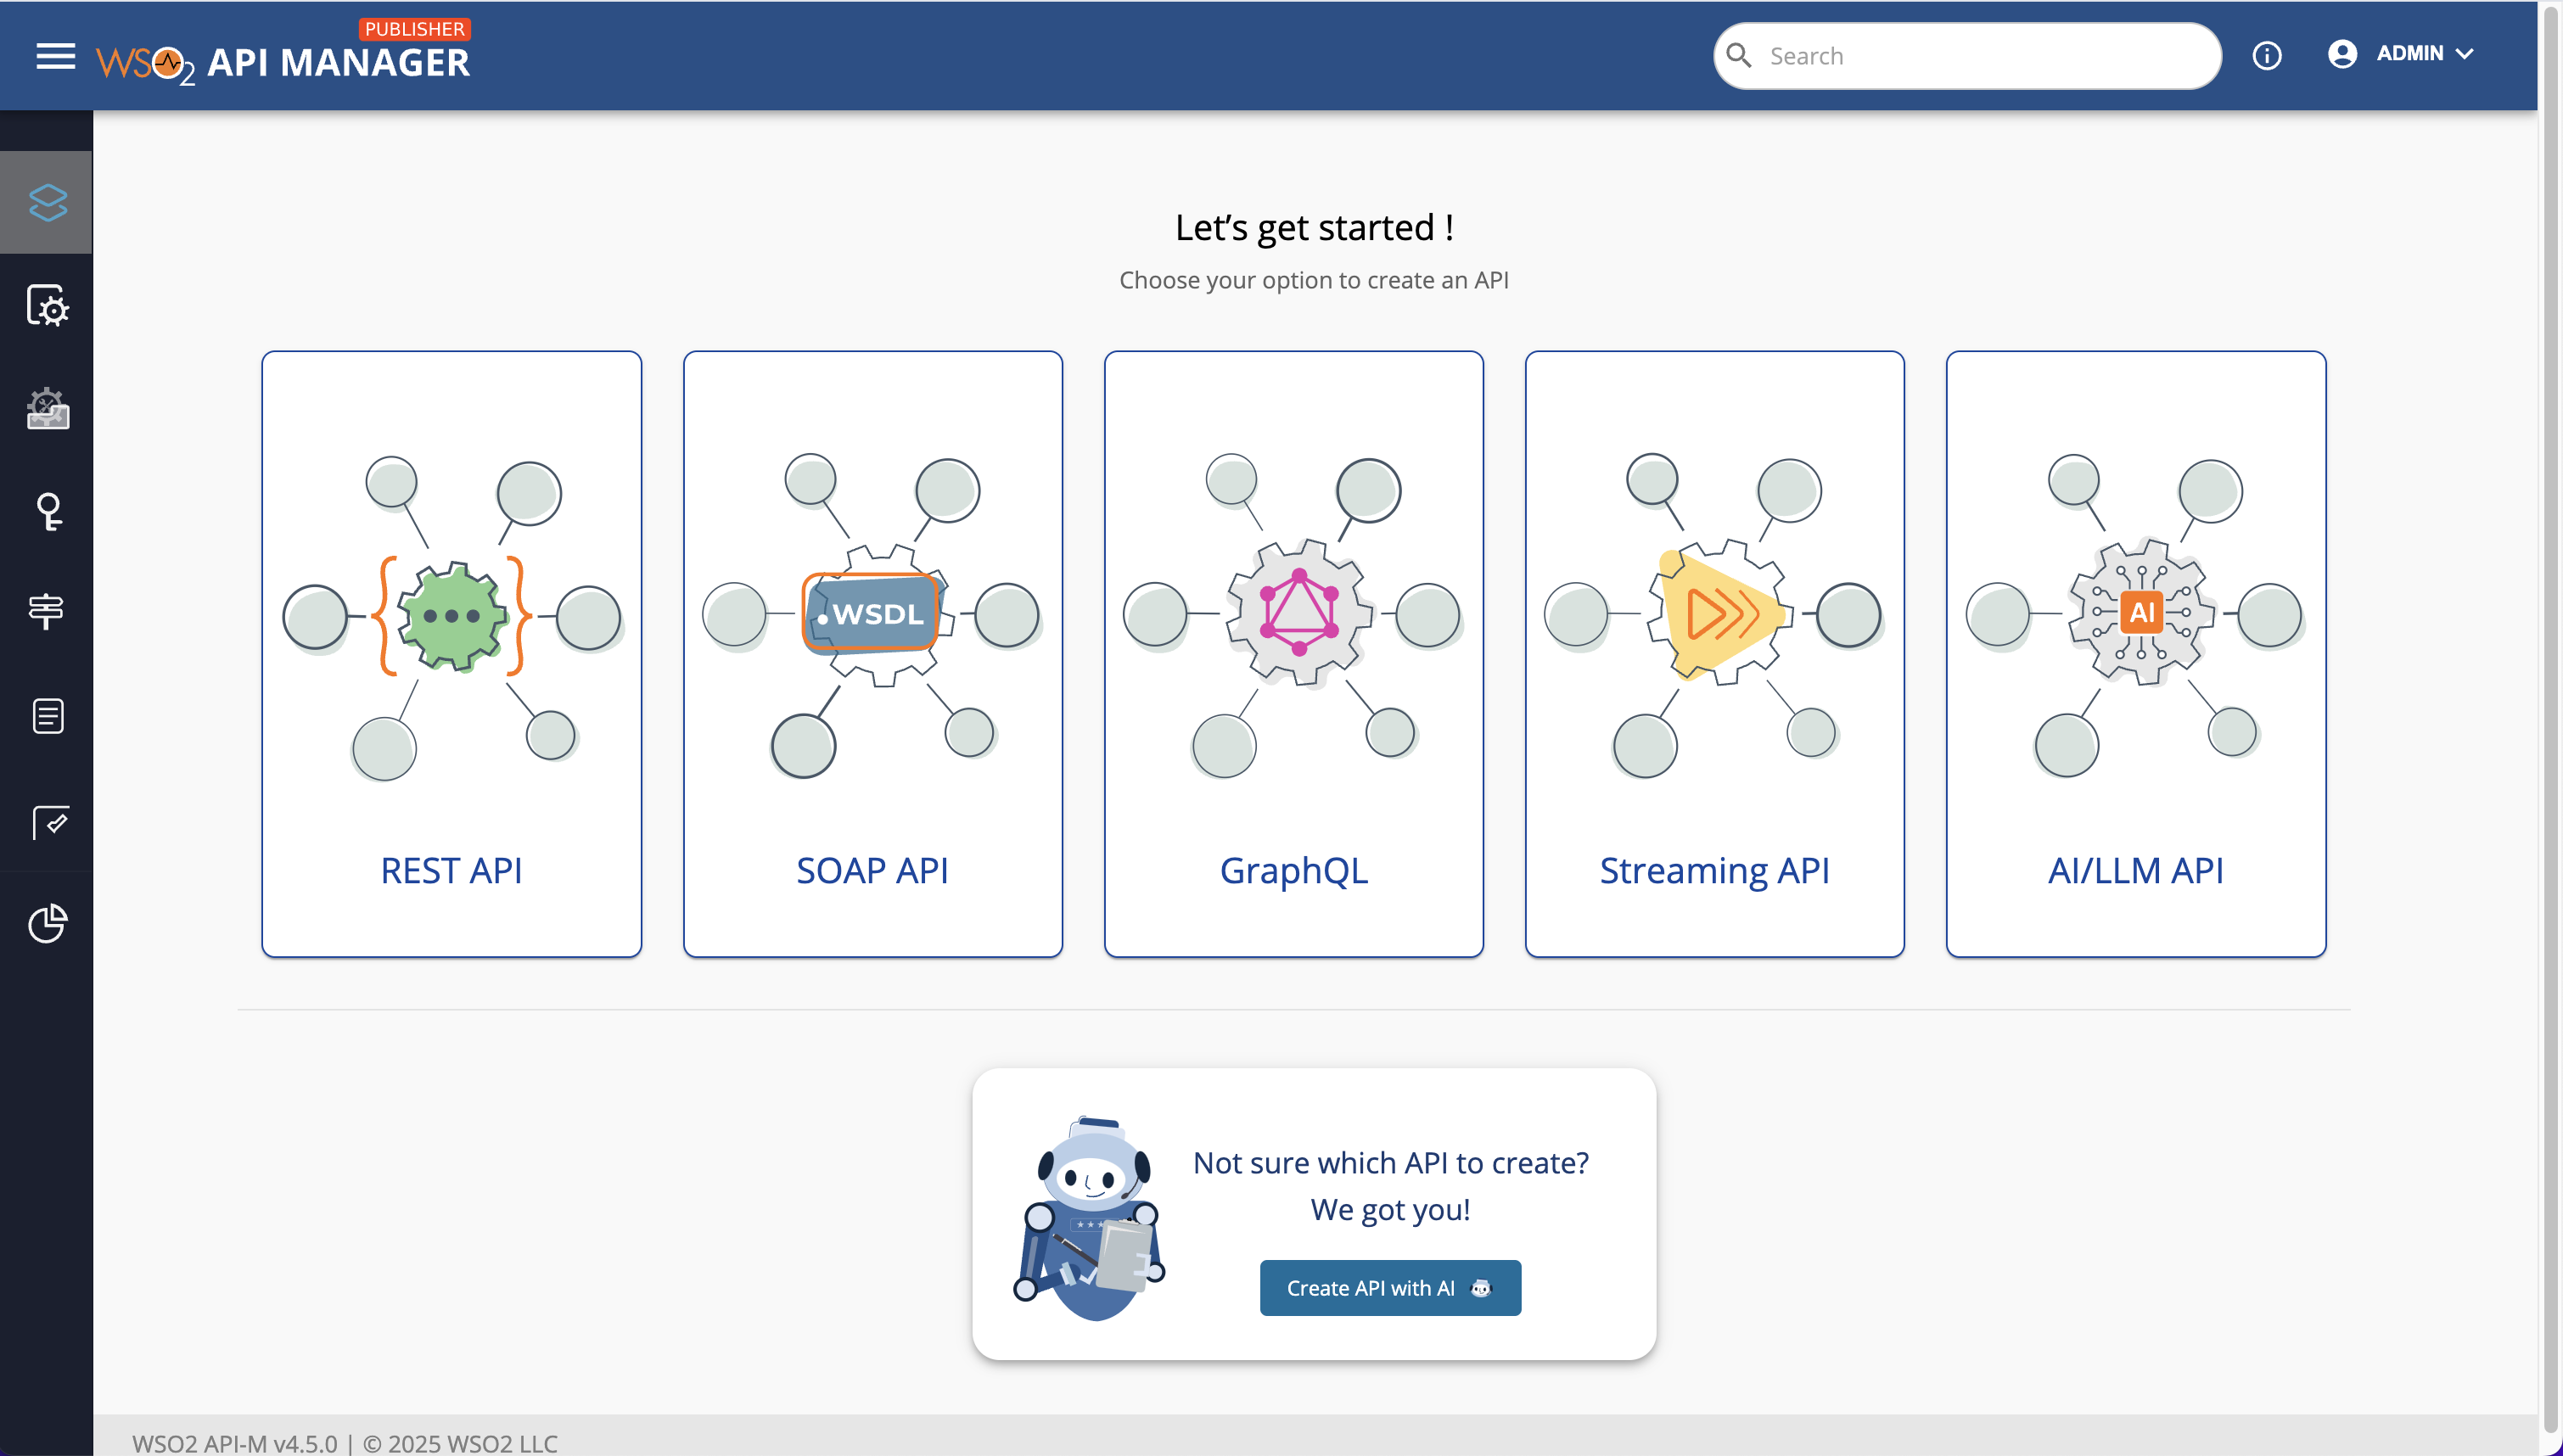Click inside the Search input field
The width and height of the screenshot is (2563, 1456).
click(1967, 56)
